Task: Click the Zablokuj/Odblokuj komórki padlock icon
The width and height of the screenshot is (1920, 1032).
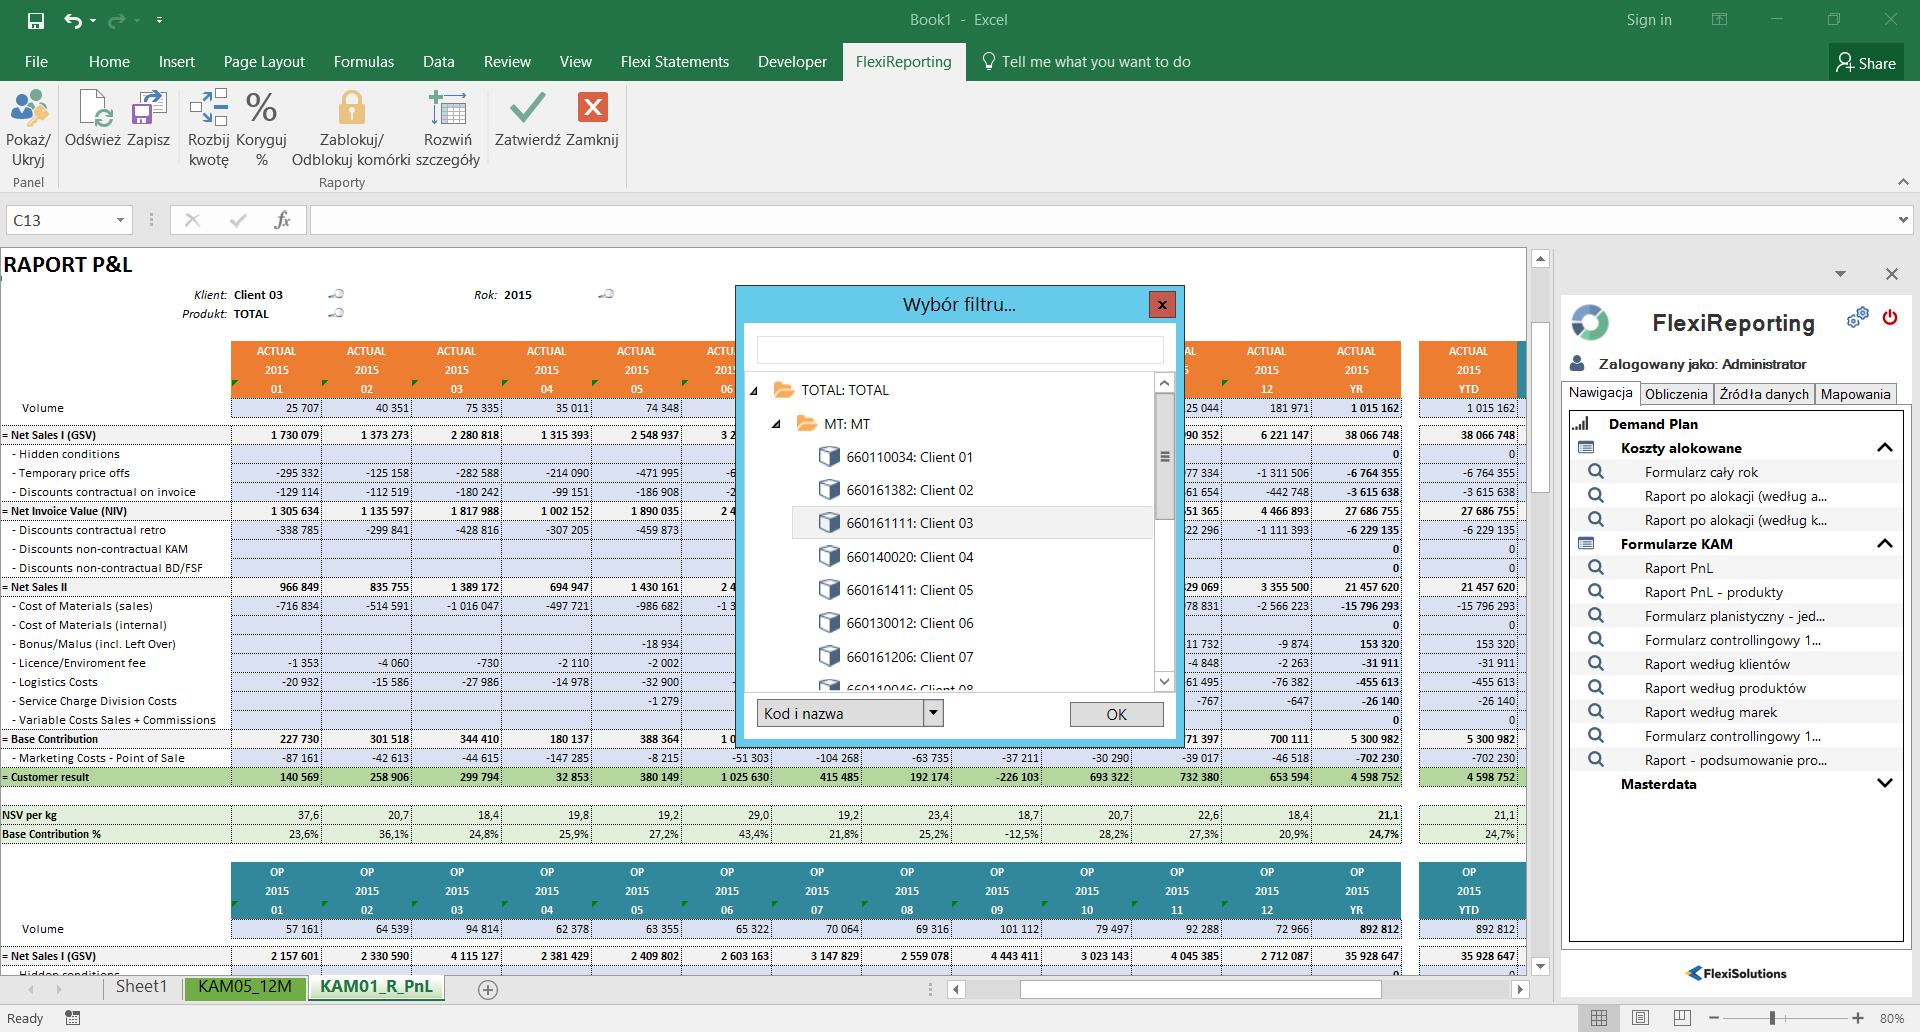Action: (351, 109)
